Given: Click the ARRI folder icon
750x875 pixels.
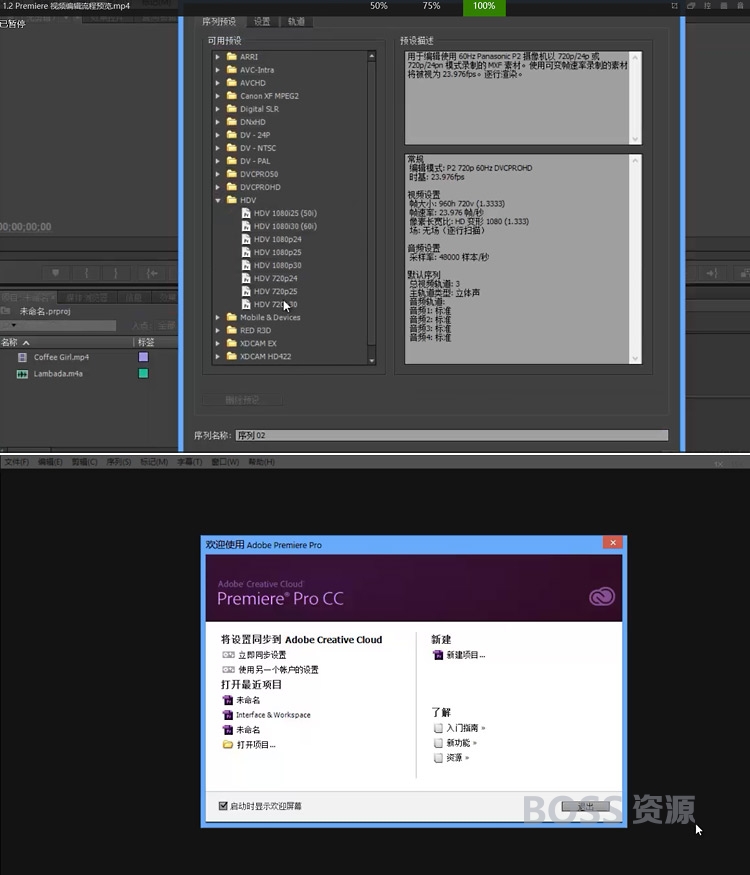Looking at the screenshot, I should click(x=232, y=56).
